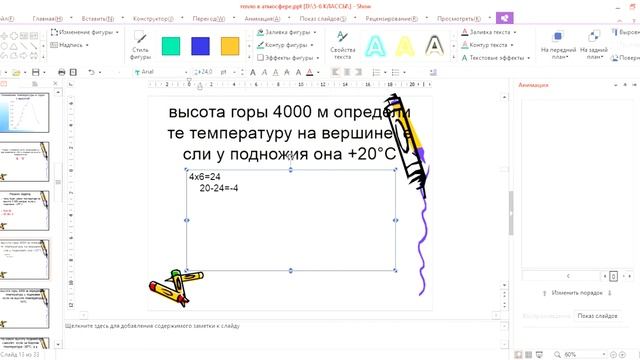Open the Конструктор (Design) ribbon tab
The image size is (640, 360).
153,18
